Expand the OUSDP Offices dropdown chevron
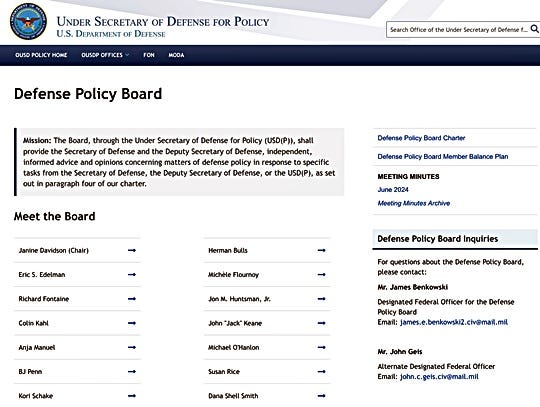 (x=127, y=55)
